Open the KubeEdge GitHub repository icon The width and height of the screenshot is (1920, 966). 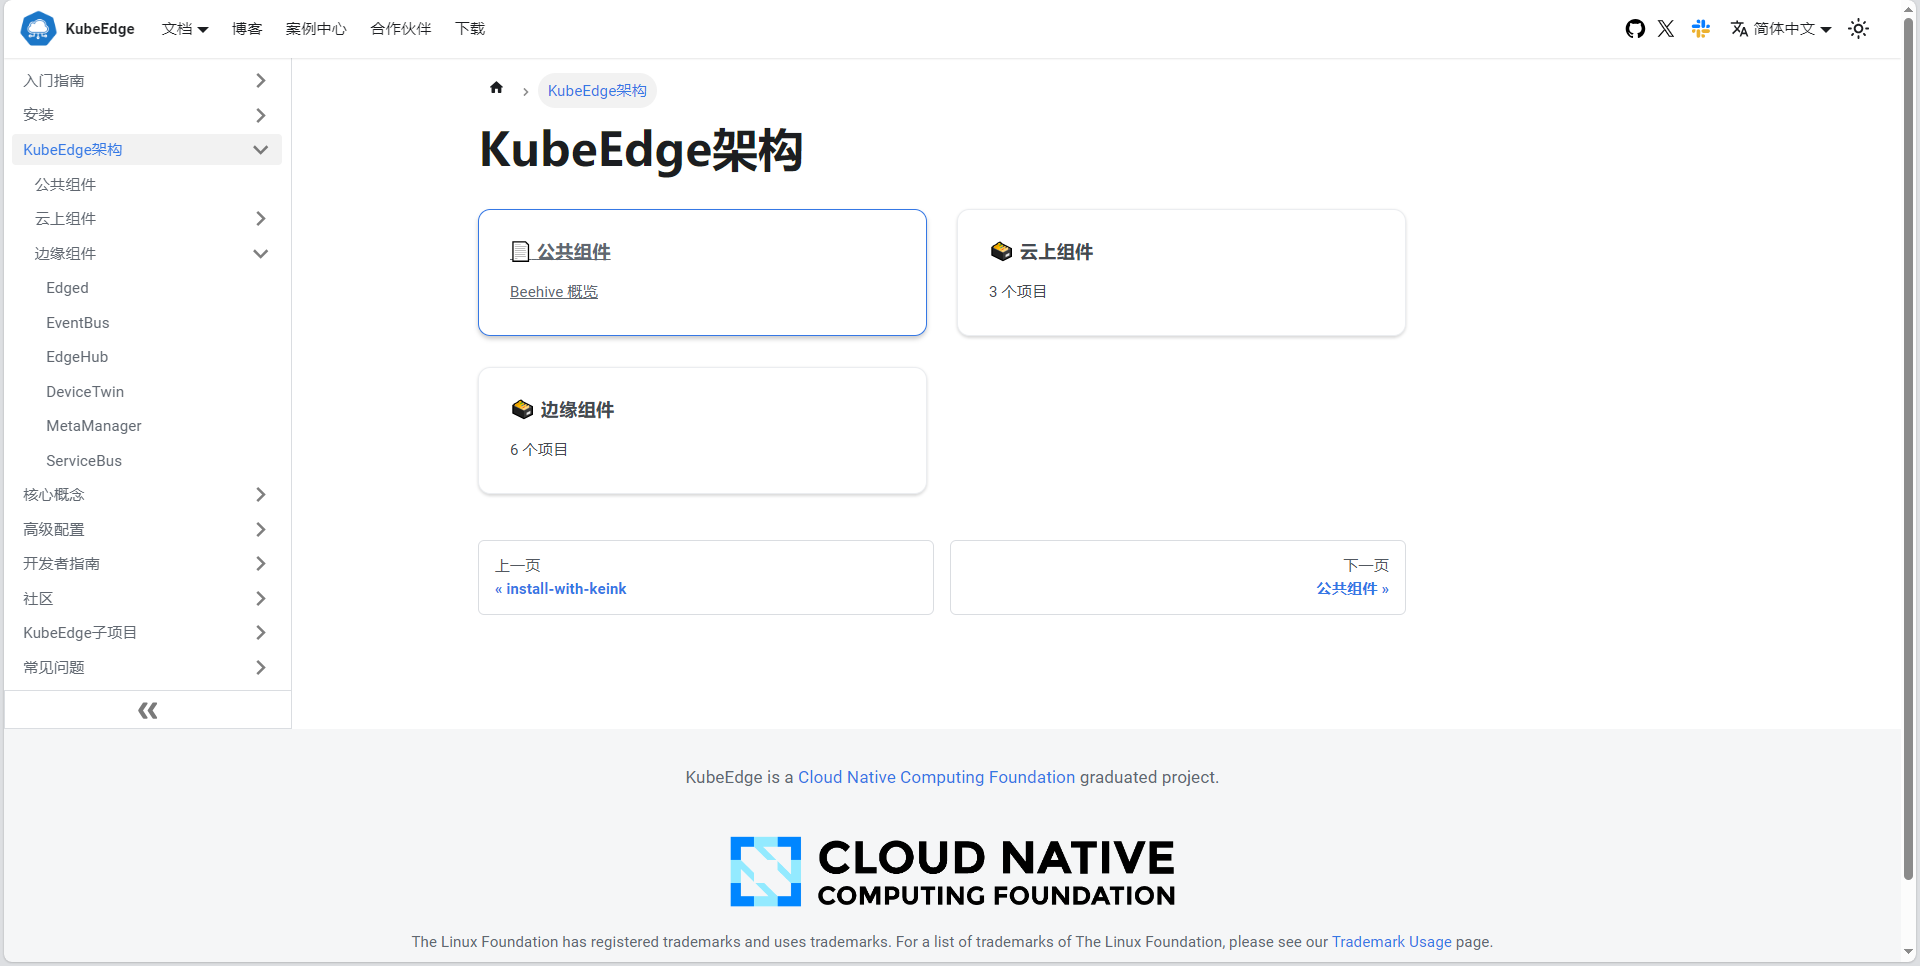pyautogui.click(x=1635, y=28)
